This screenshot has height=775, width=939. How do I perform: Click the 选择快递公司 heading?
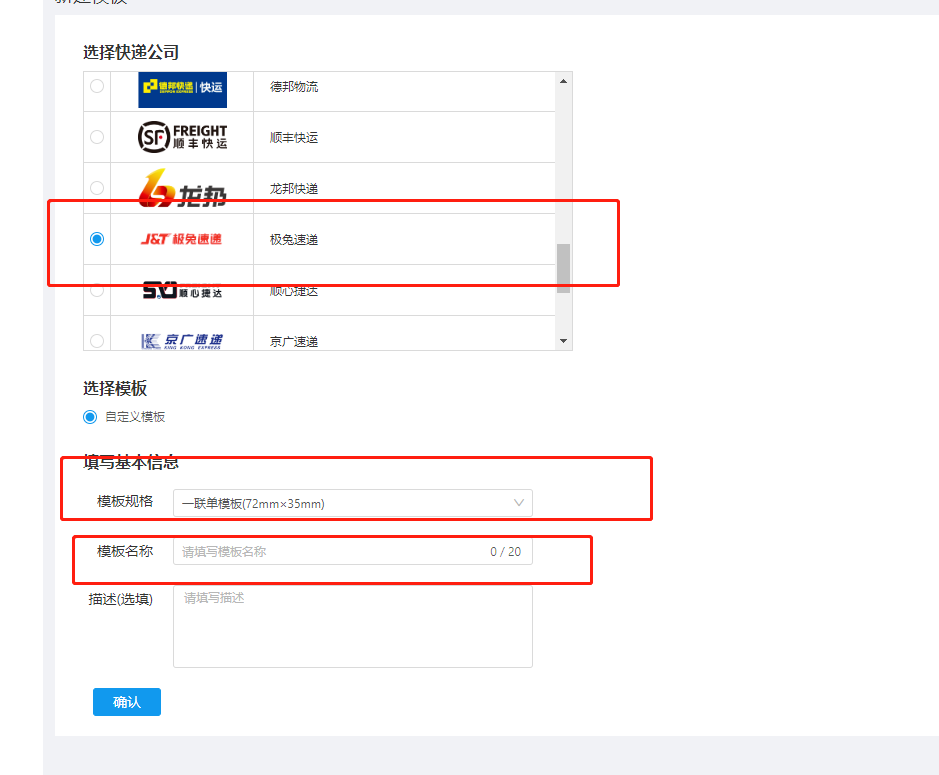(x=131, y=53)
